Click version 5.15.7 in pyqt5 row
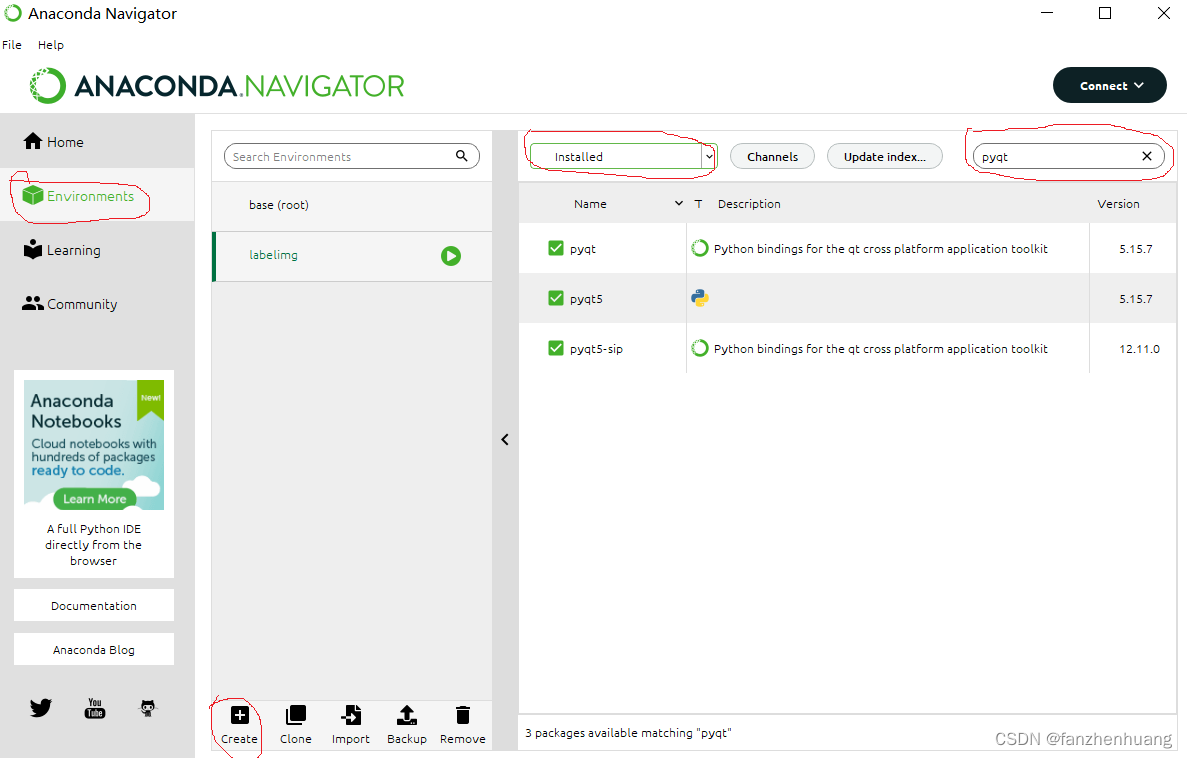Screen dimensions: 1187x758 1136,298
